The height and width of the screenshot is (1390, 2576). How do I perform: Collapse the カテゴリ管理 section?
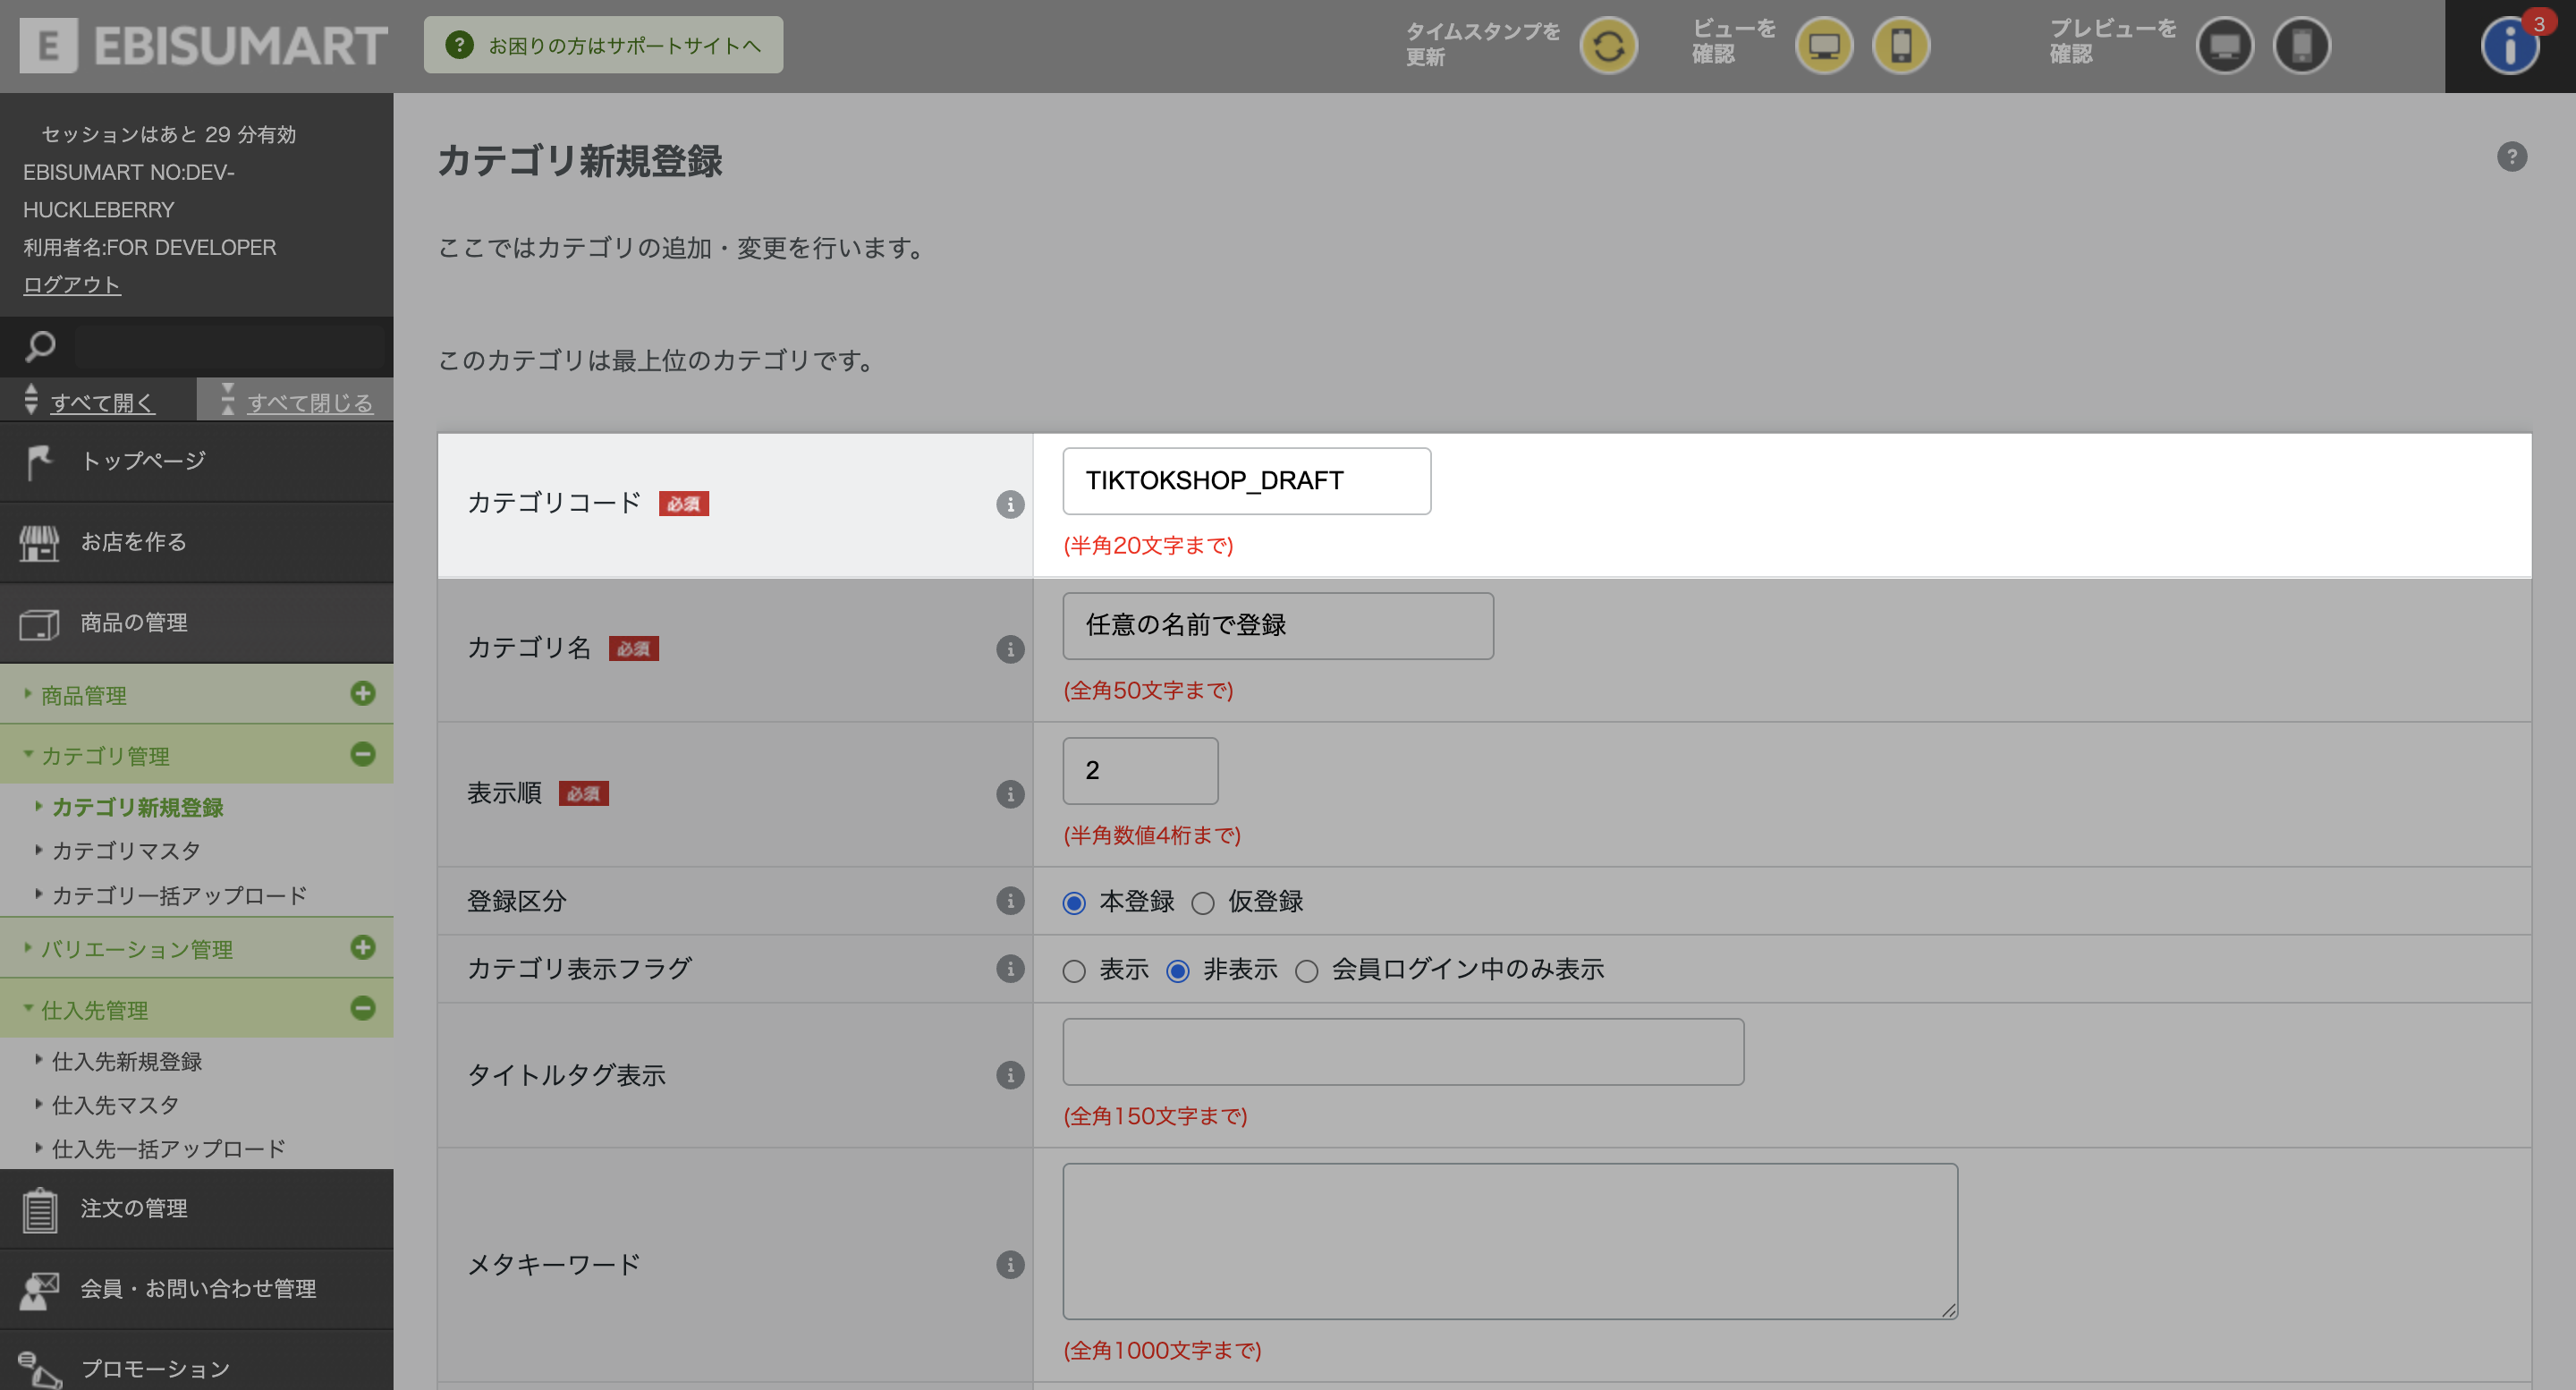pos(363,754)
